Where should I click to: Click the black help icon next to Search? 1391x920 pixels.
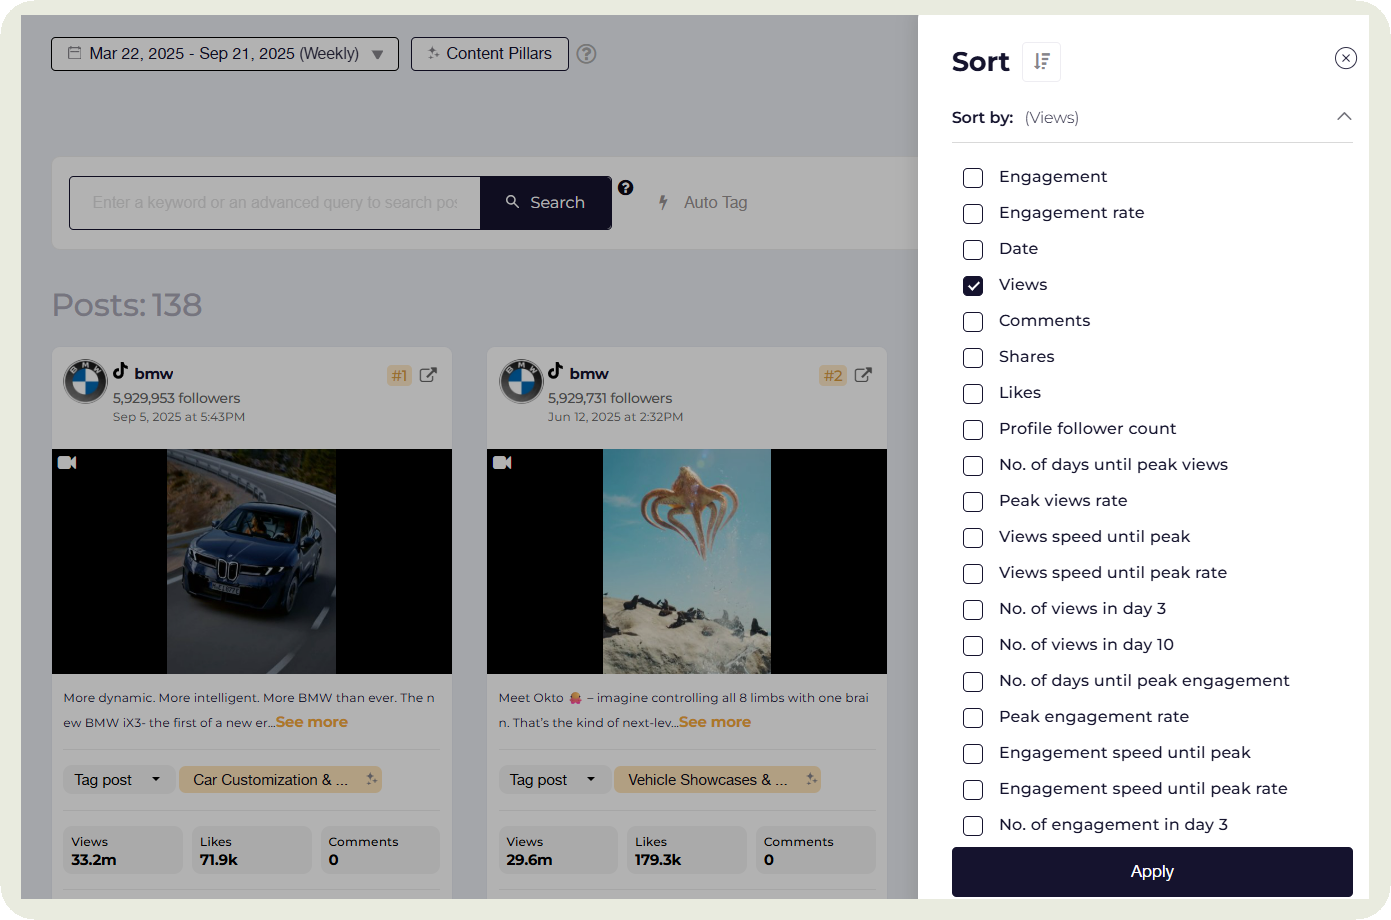pyautogui.click(x=625, y=188)
